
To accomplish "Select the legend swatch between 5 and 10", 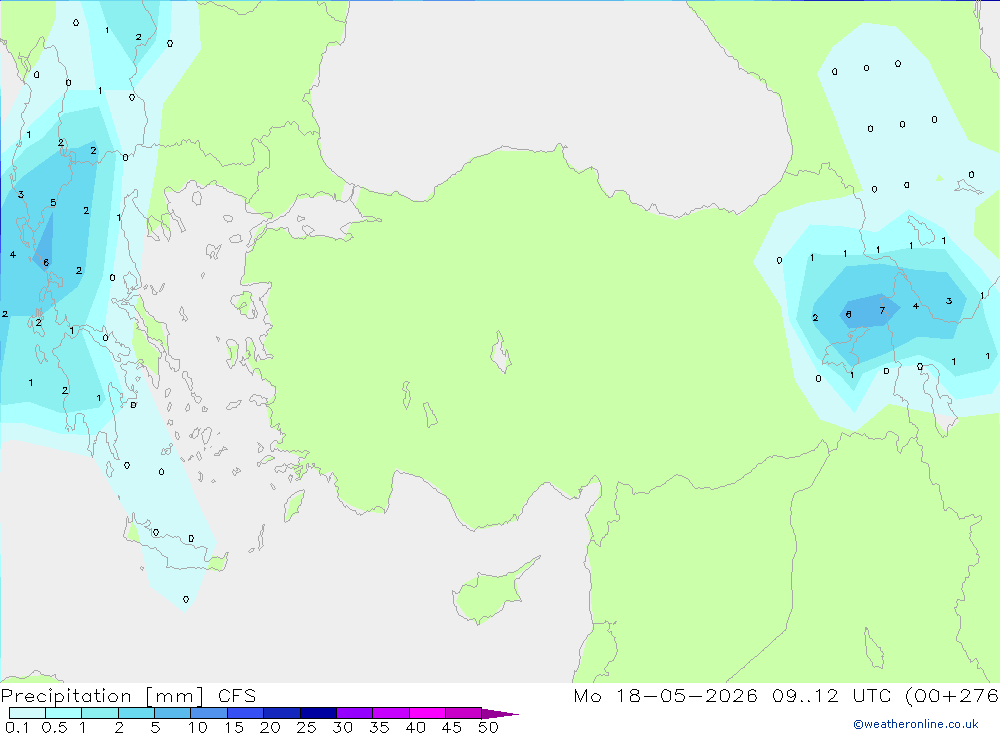I will [173, 713].
